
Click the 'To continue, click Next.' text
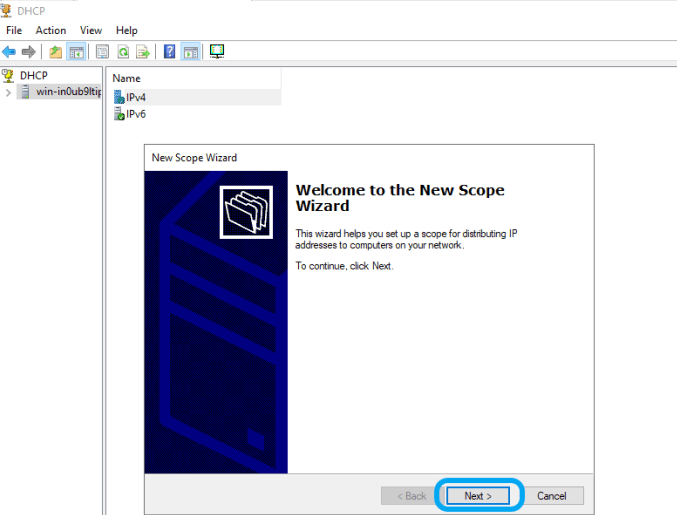[345, 266]
